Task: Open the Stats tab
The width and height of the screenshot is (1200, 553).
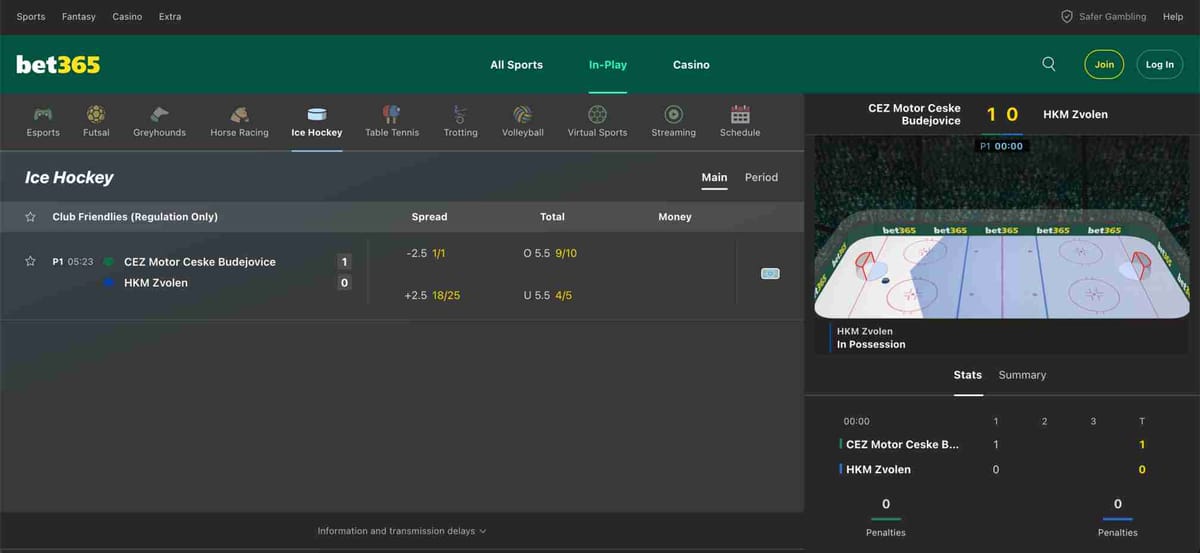Action: (x=968, y=375)
